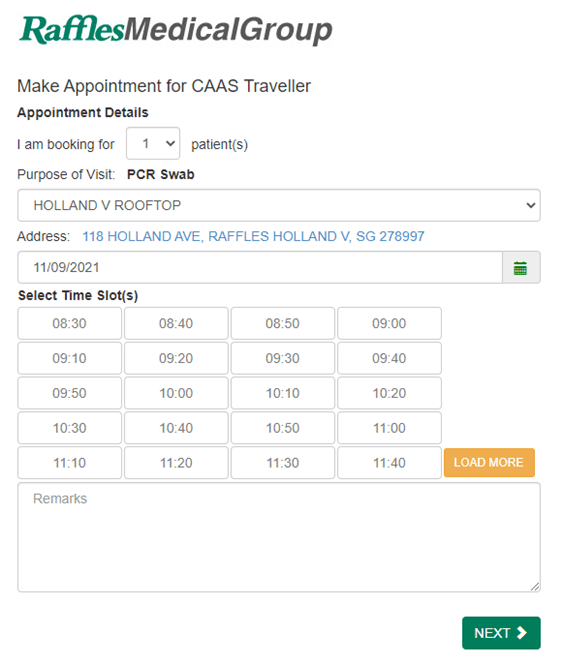Pick the 11:10 time slot
Image resolution: width=563 pixels, height=664 pixels.
[69, 463]
